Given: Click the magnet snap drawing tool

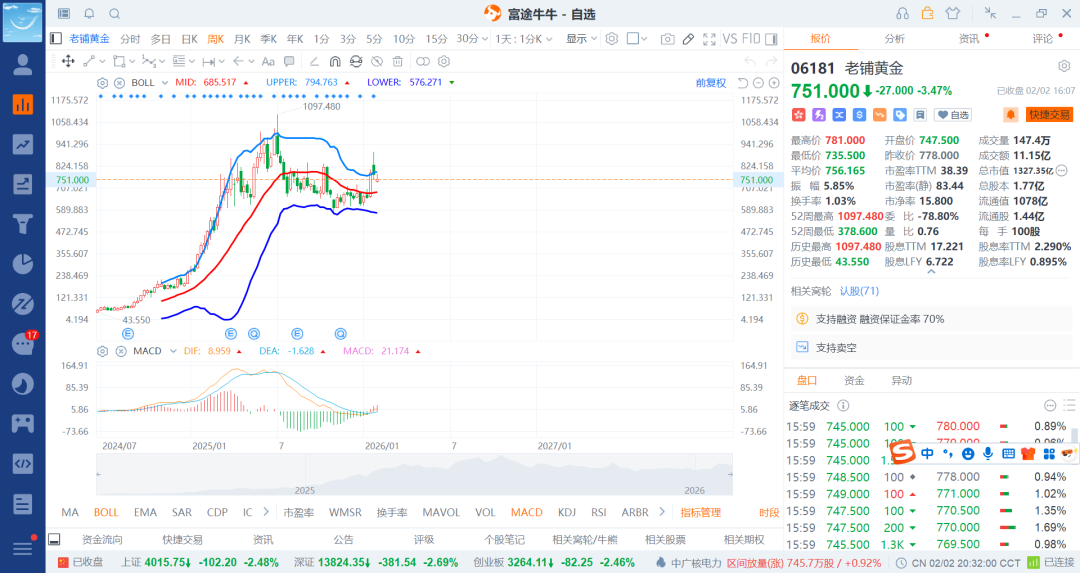Looking at the screenshot, I should (x=335, y=61).
